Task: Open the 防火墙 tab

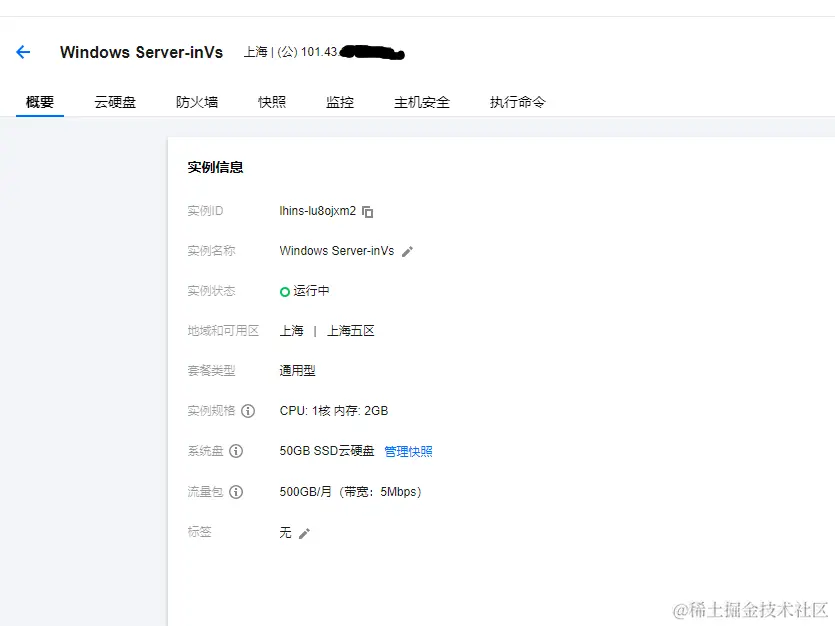Action: [196, 101]
